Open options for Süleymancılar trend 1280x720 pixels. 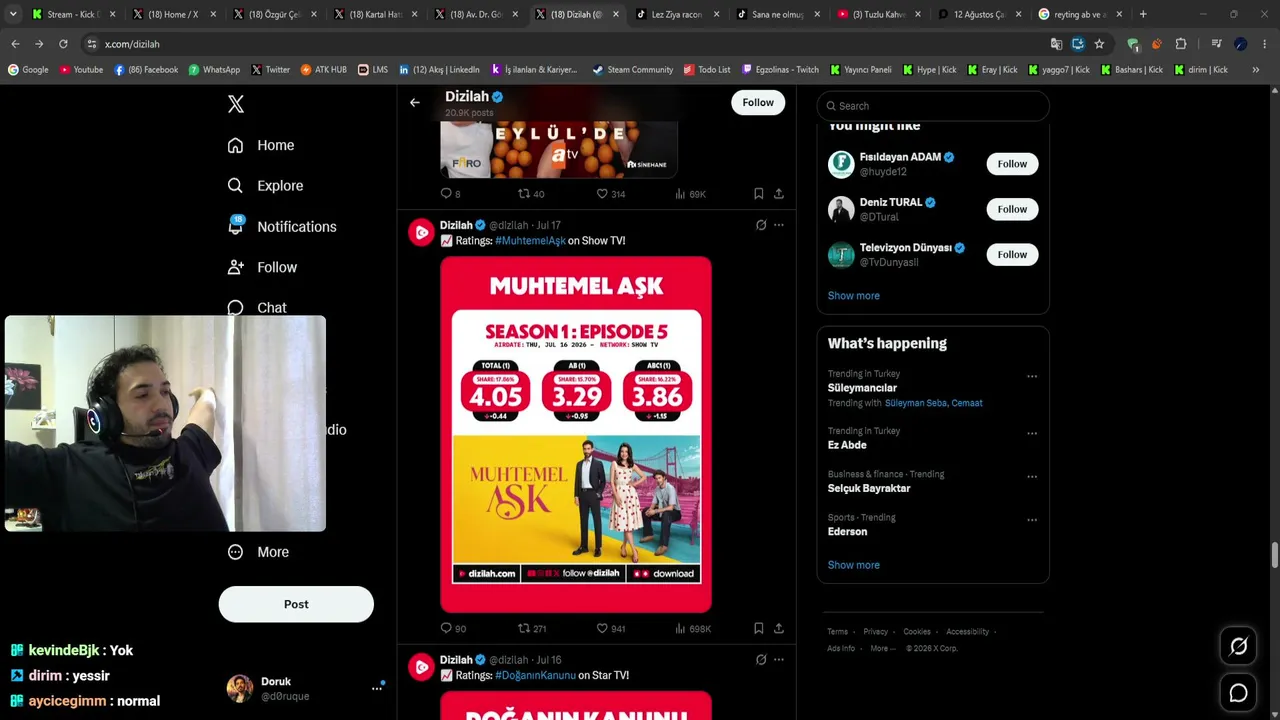coord(1032,377)
